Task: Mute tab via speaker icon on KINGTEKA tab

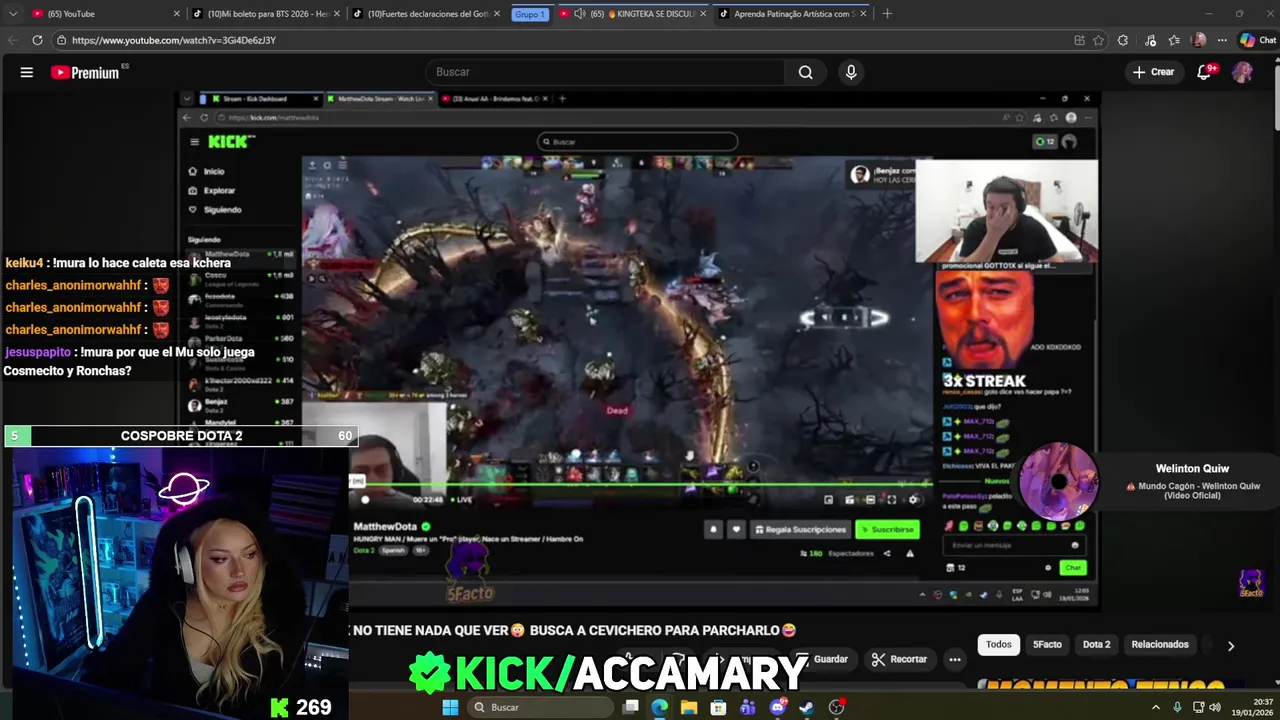Action: click(x=579, y=14)
